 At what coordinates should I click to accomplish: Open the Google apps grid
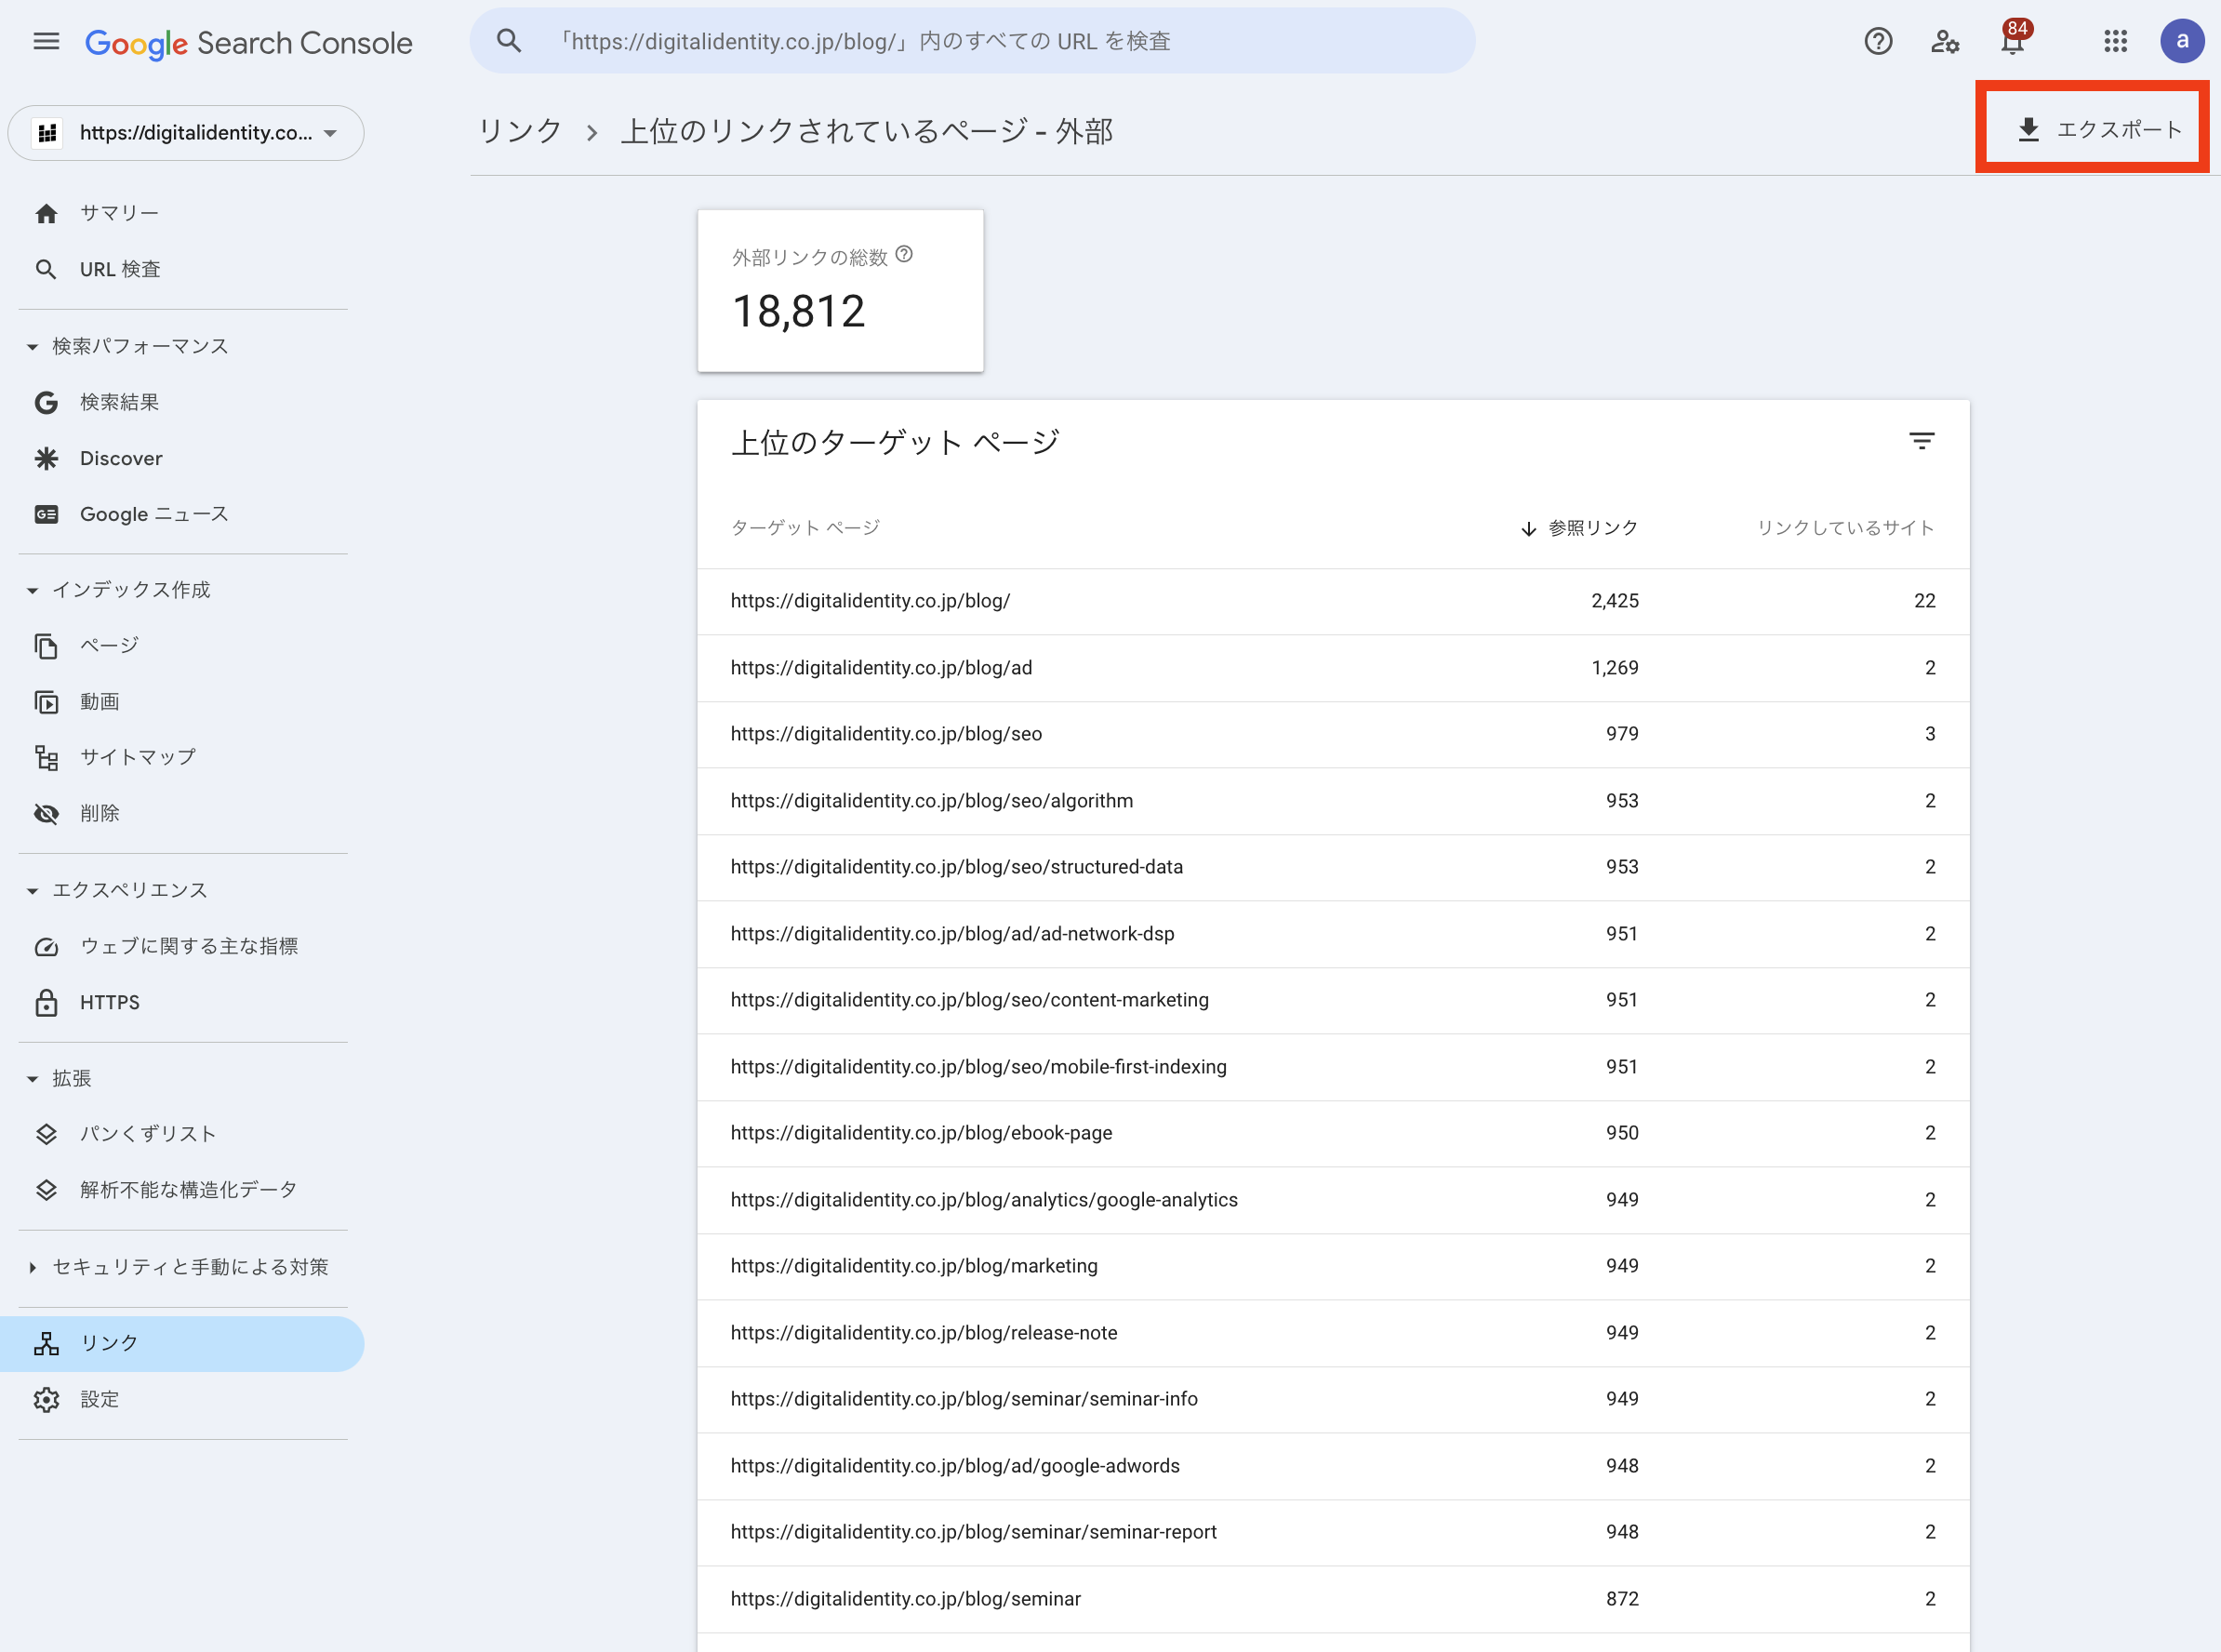pos(2115,41)
